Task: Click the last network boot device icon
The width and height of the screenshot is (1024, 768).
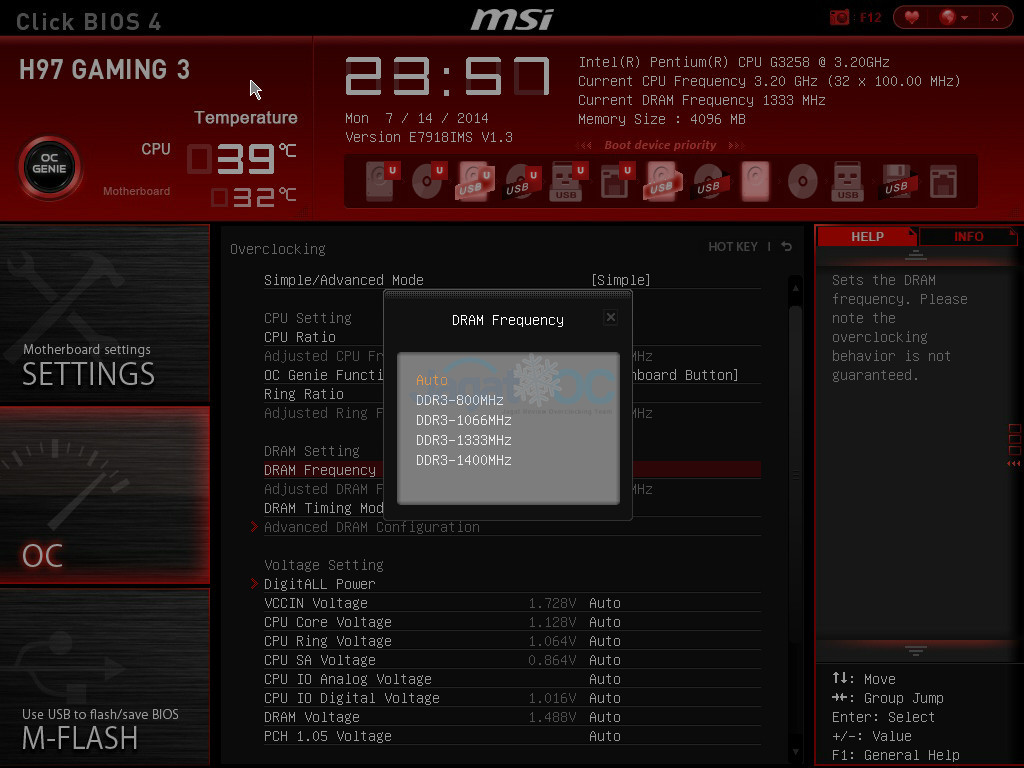Action: [942, 181]
